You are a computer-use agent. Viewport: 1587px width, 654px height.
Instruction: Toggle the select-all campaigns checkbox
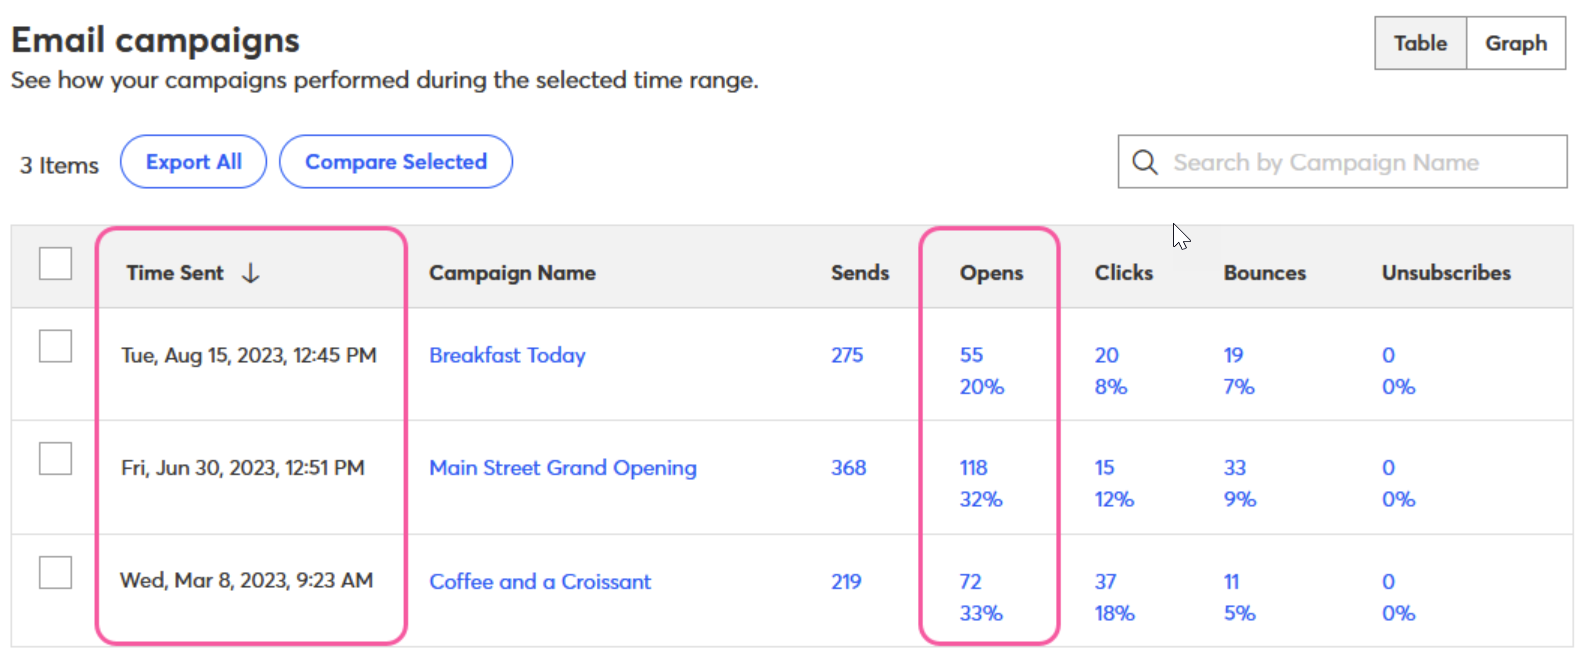point(55,264)
